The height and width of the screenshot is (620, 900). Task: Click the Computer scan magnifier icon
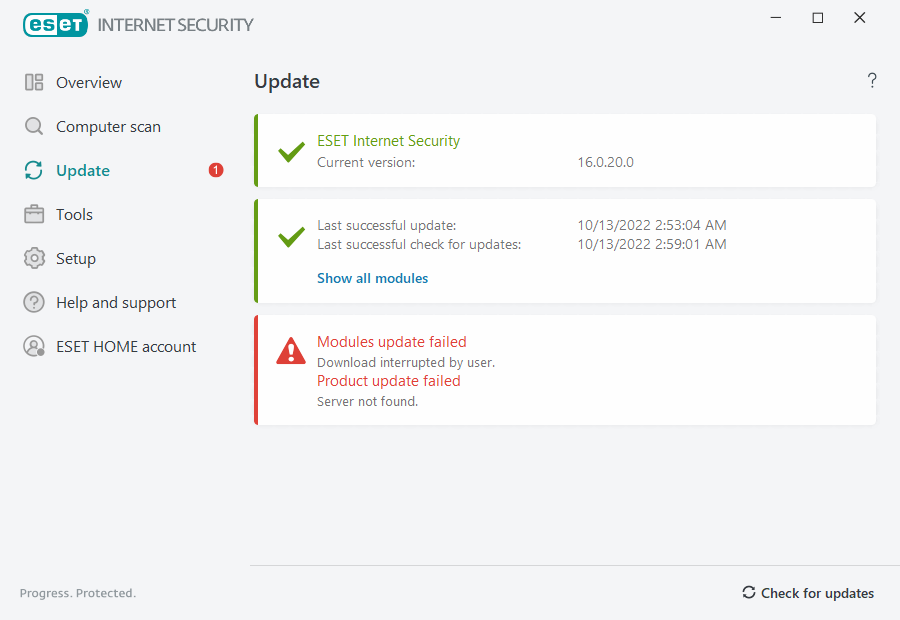point(34,127)
